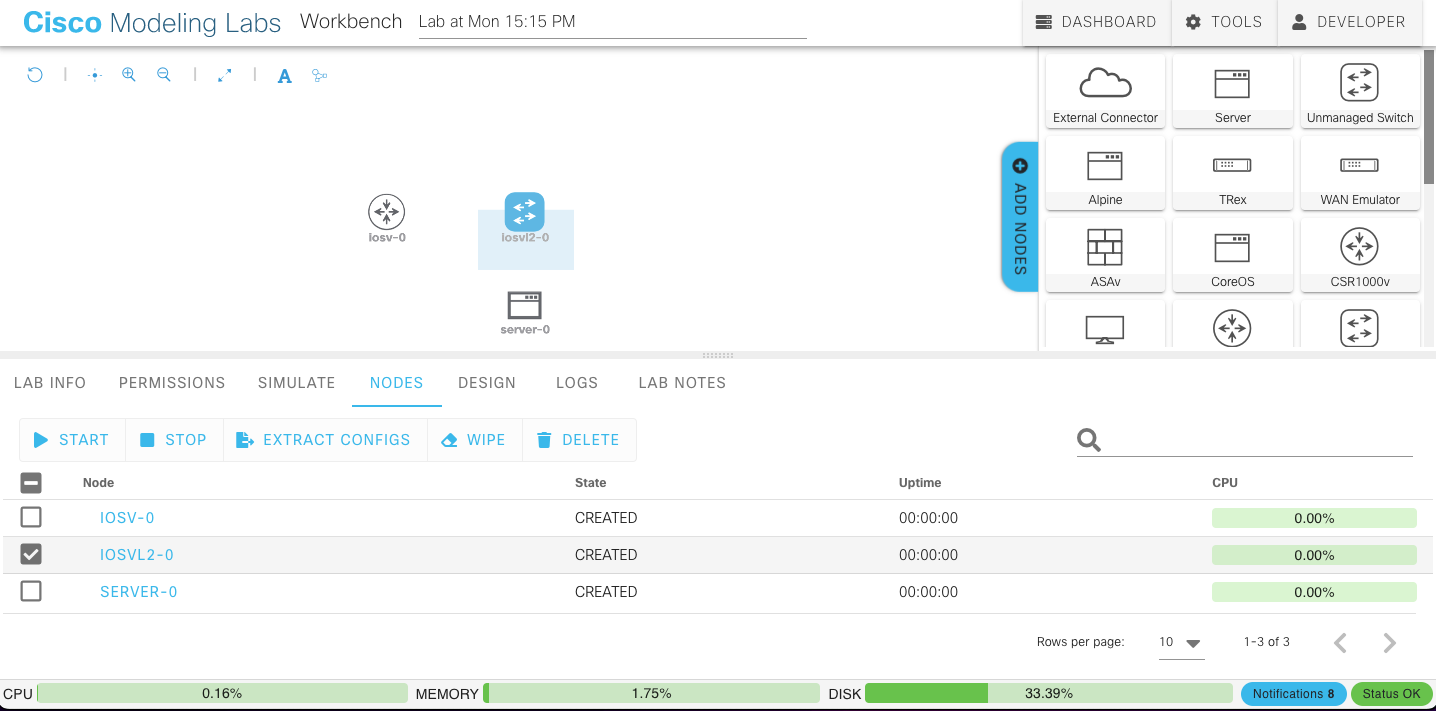Click the STOP button
Viewport: 1436px width, 711px height.
[x=174, y=440]
